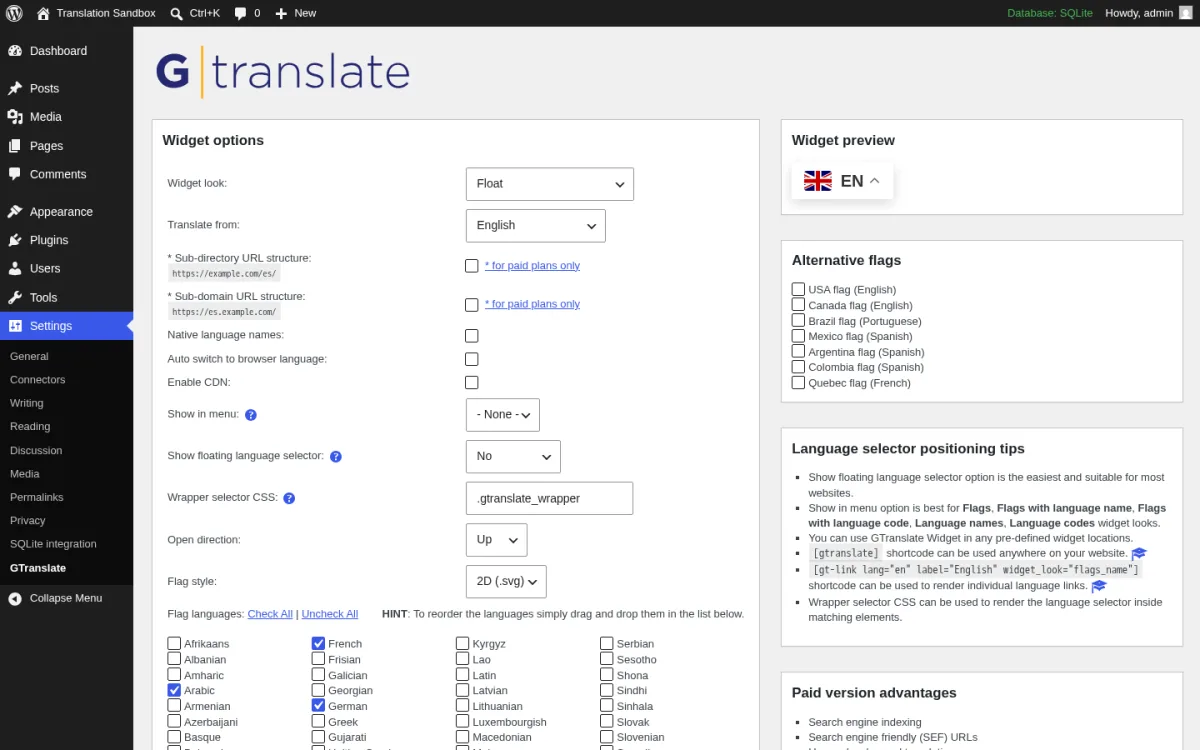Screen dimensions: 1200x750
Task: Click help icon for Wrapper selector CSS
Action: 289,498
